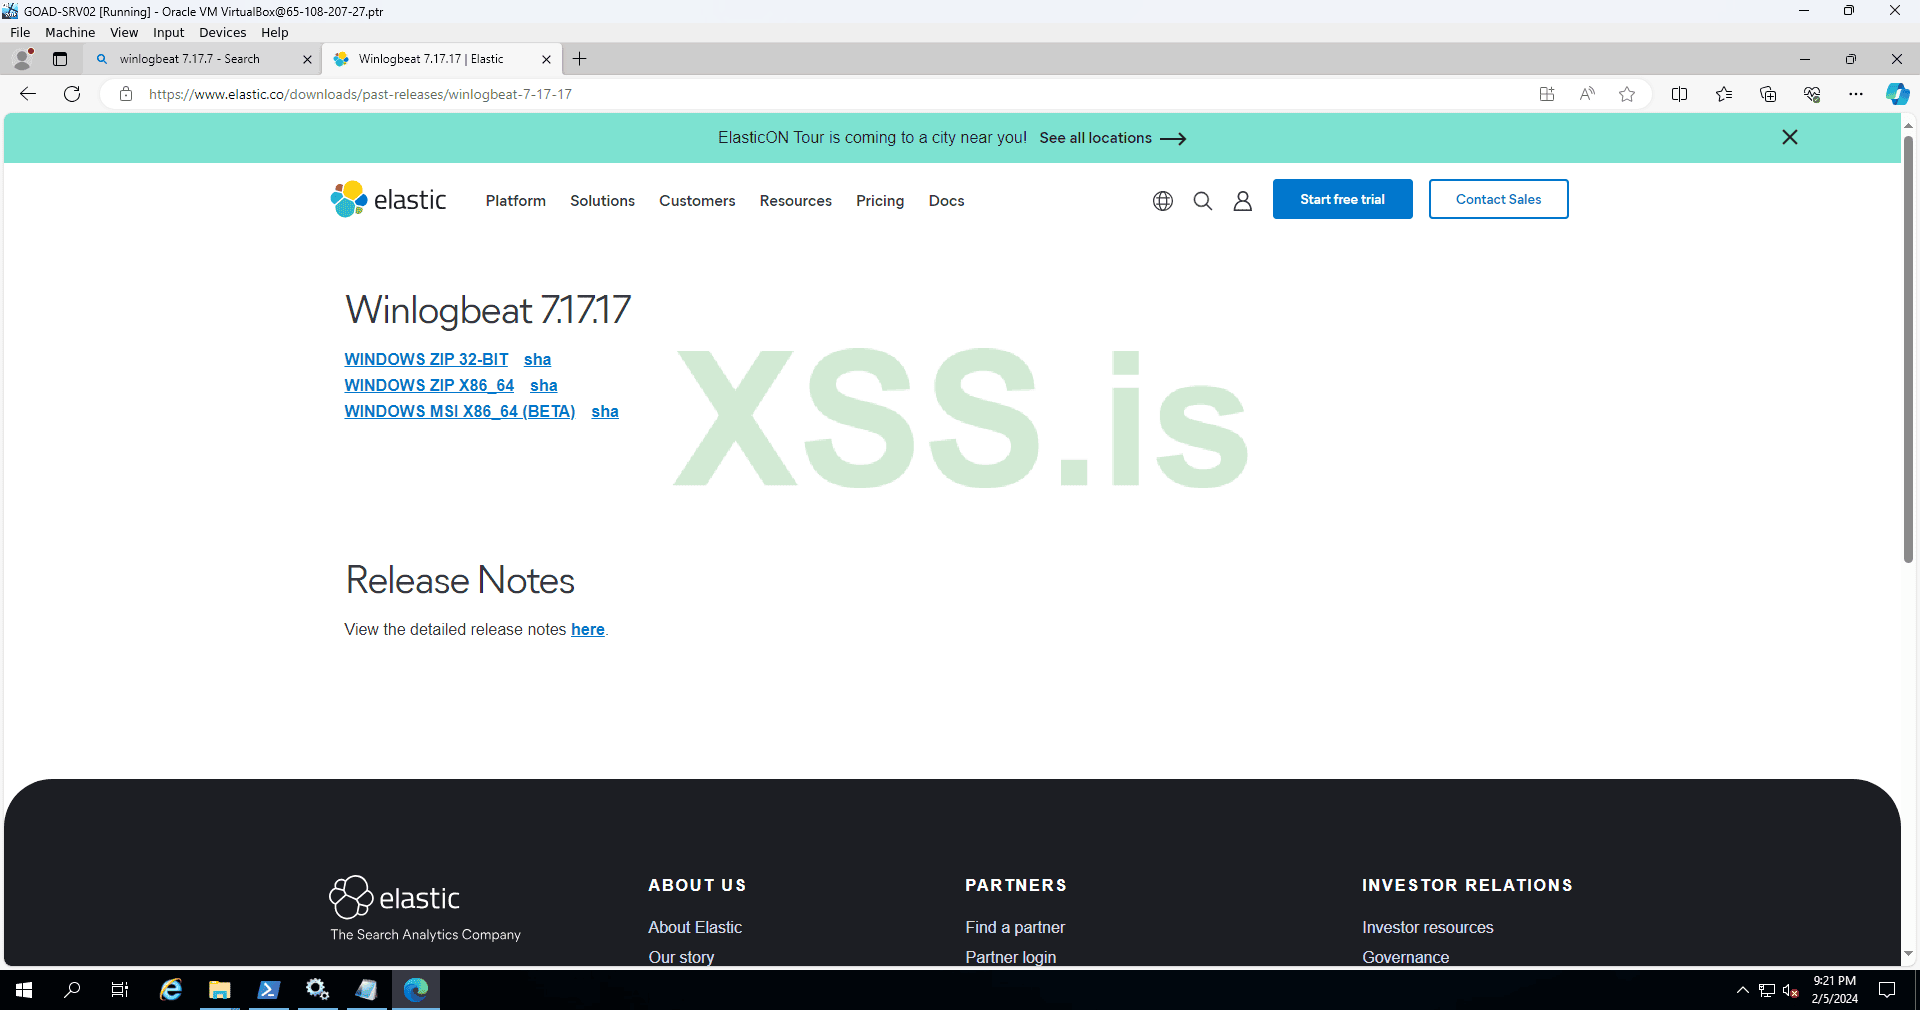The width and height of the screenshot is (1920, 1010).
Task: View site information lock icon
Action: (x=126, y=94)
